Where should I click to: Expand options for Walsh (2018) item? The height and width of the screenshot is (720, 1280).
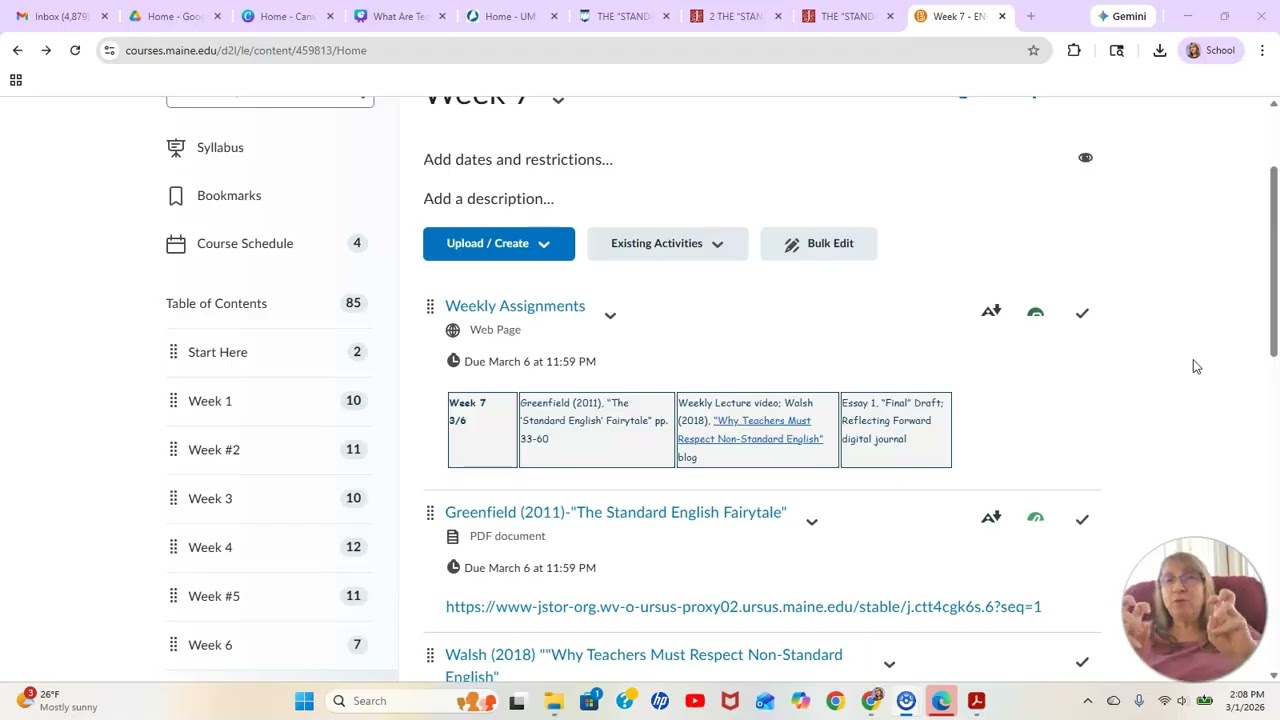click(x=889, y=664)
